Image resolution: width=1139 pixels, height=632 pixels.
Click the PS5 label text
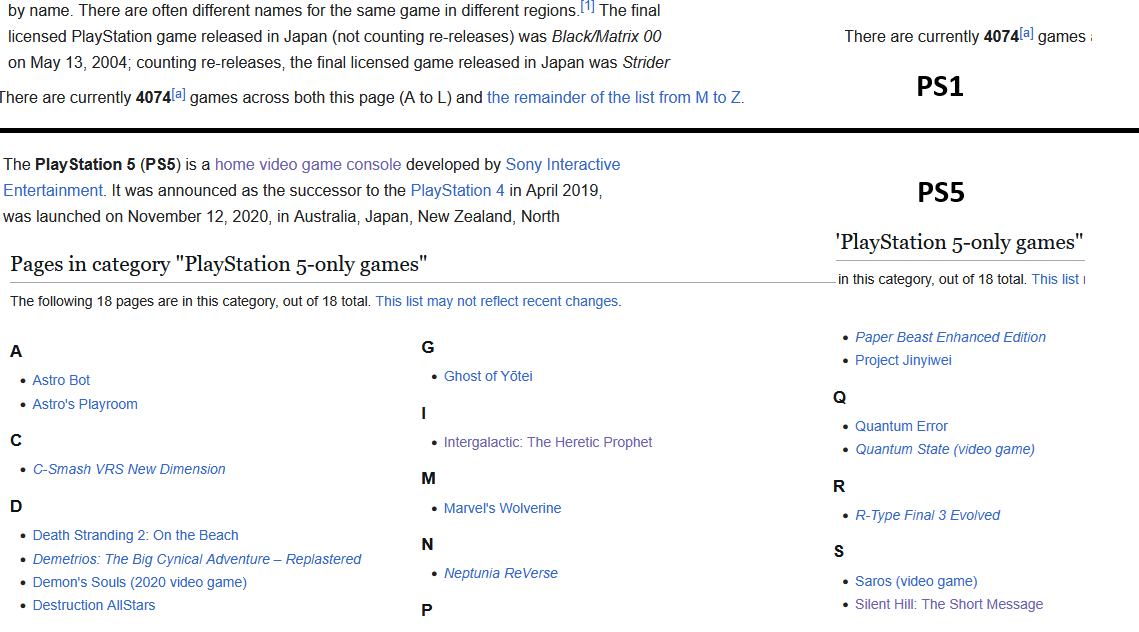pyautogui.click(x=941, y=193)
